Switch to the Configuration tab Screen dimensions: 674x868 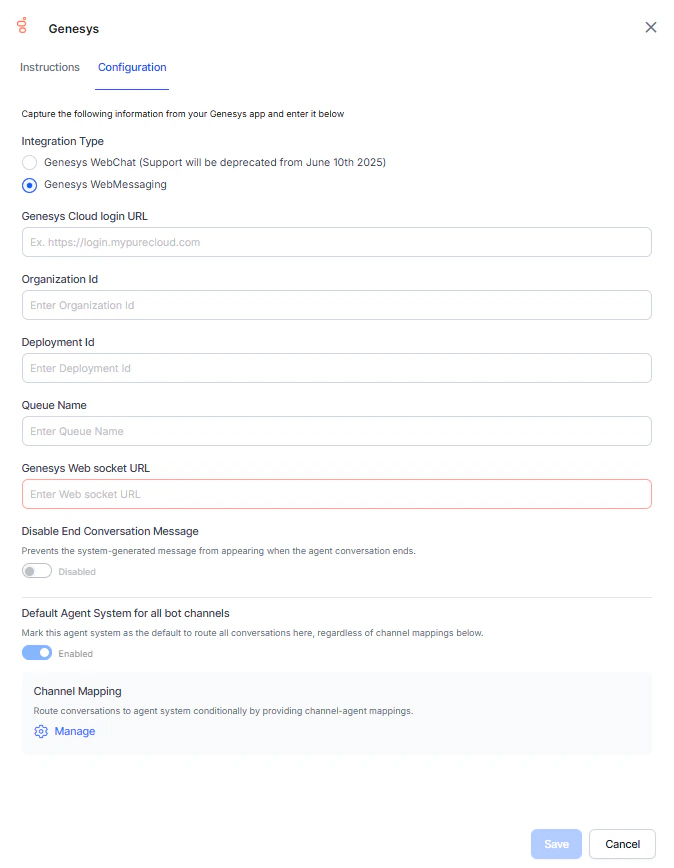(132, 67)
